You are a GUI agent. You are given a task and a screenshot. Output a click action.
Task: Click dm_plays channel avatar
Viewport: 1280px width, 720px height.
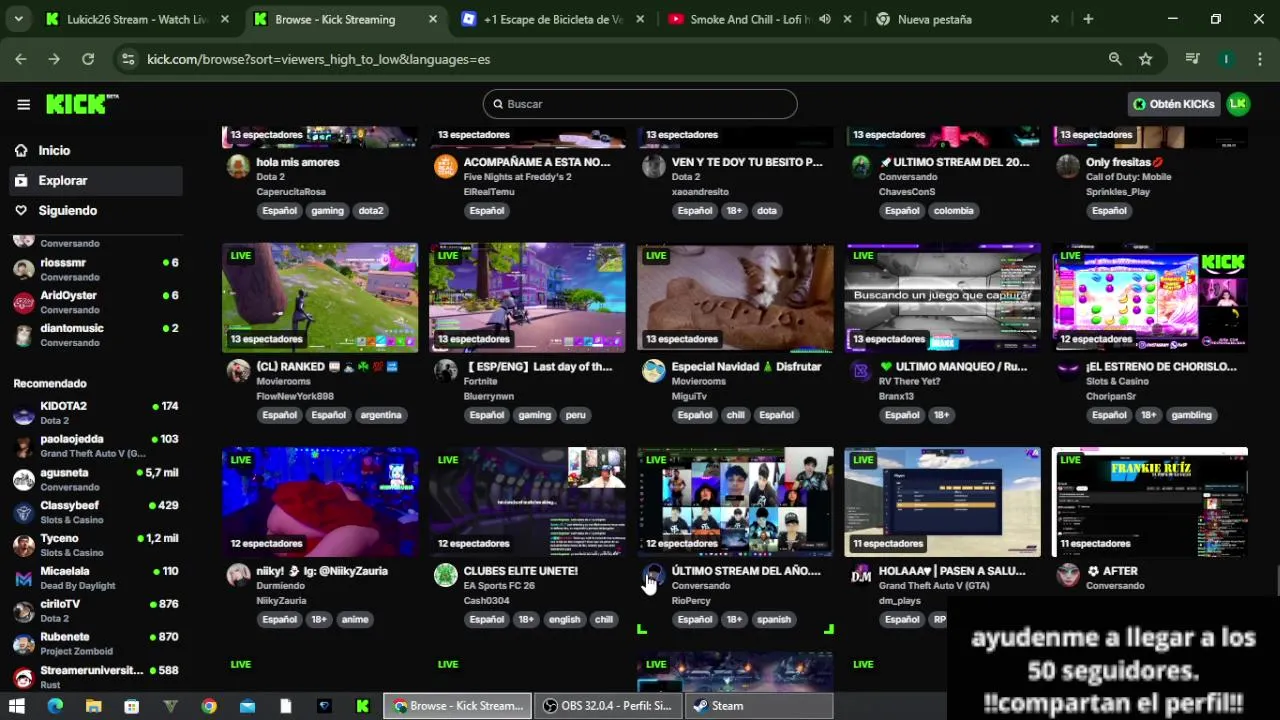861,575
